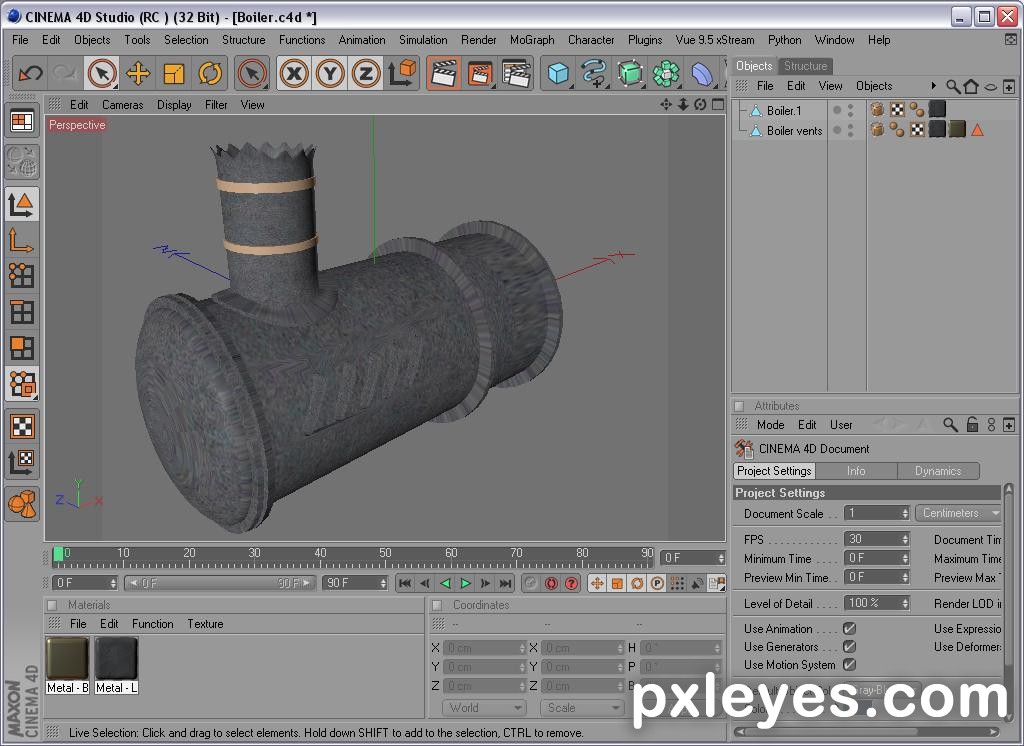The width and height of the screenshot is (1024, 746).
Task: Render to Picture Viewer
Action: coord(480,73)
